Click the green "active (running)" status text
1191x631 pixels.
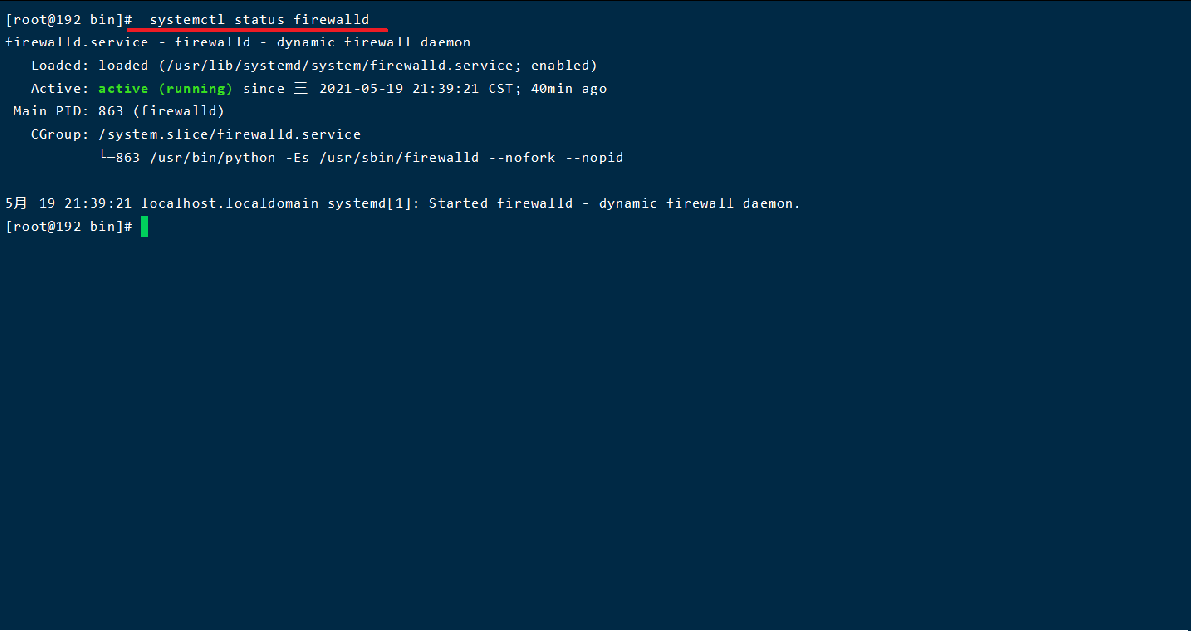165,89
